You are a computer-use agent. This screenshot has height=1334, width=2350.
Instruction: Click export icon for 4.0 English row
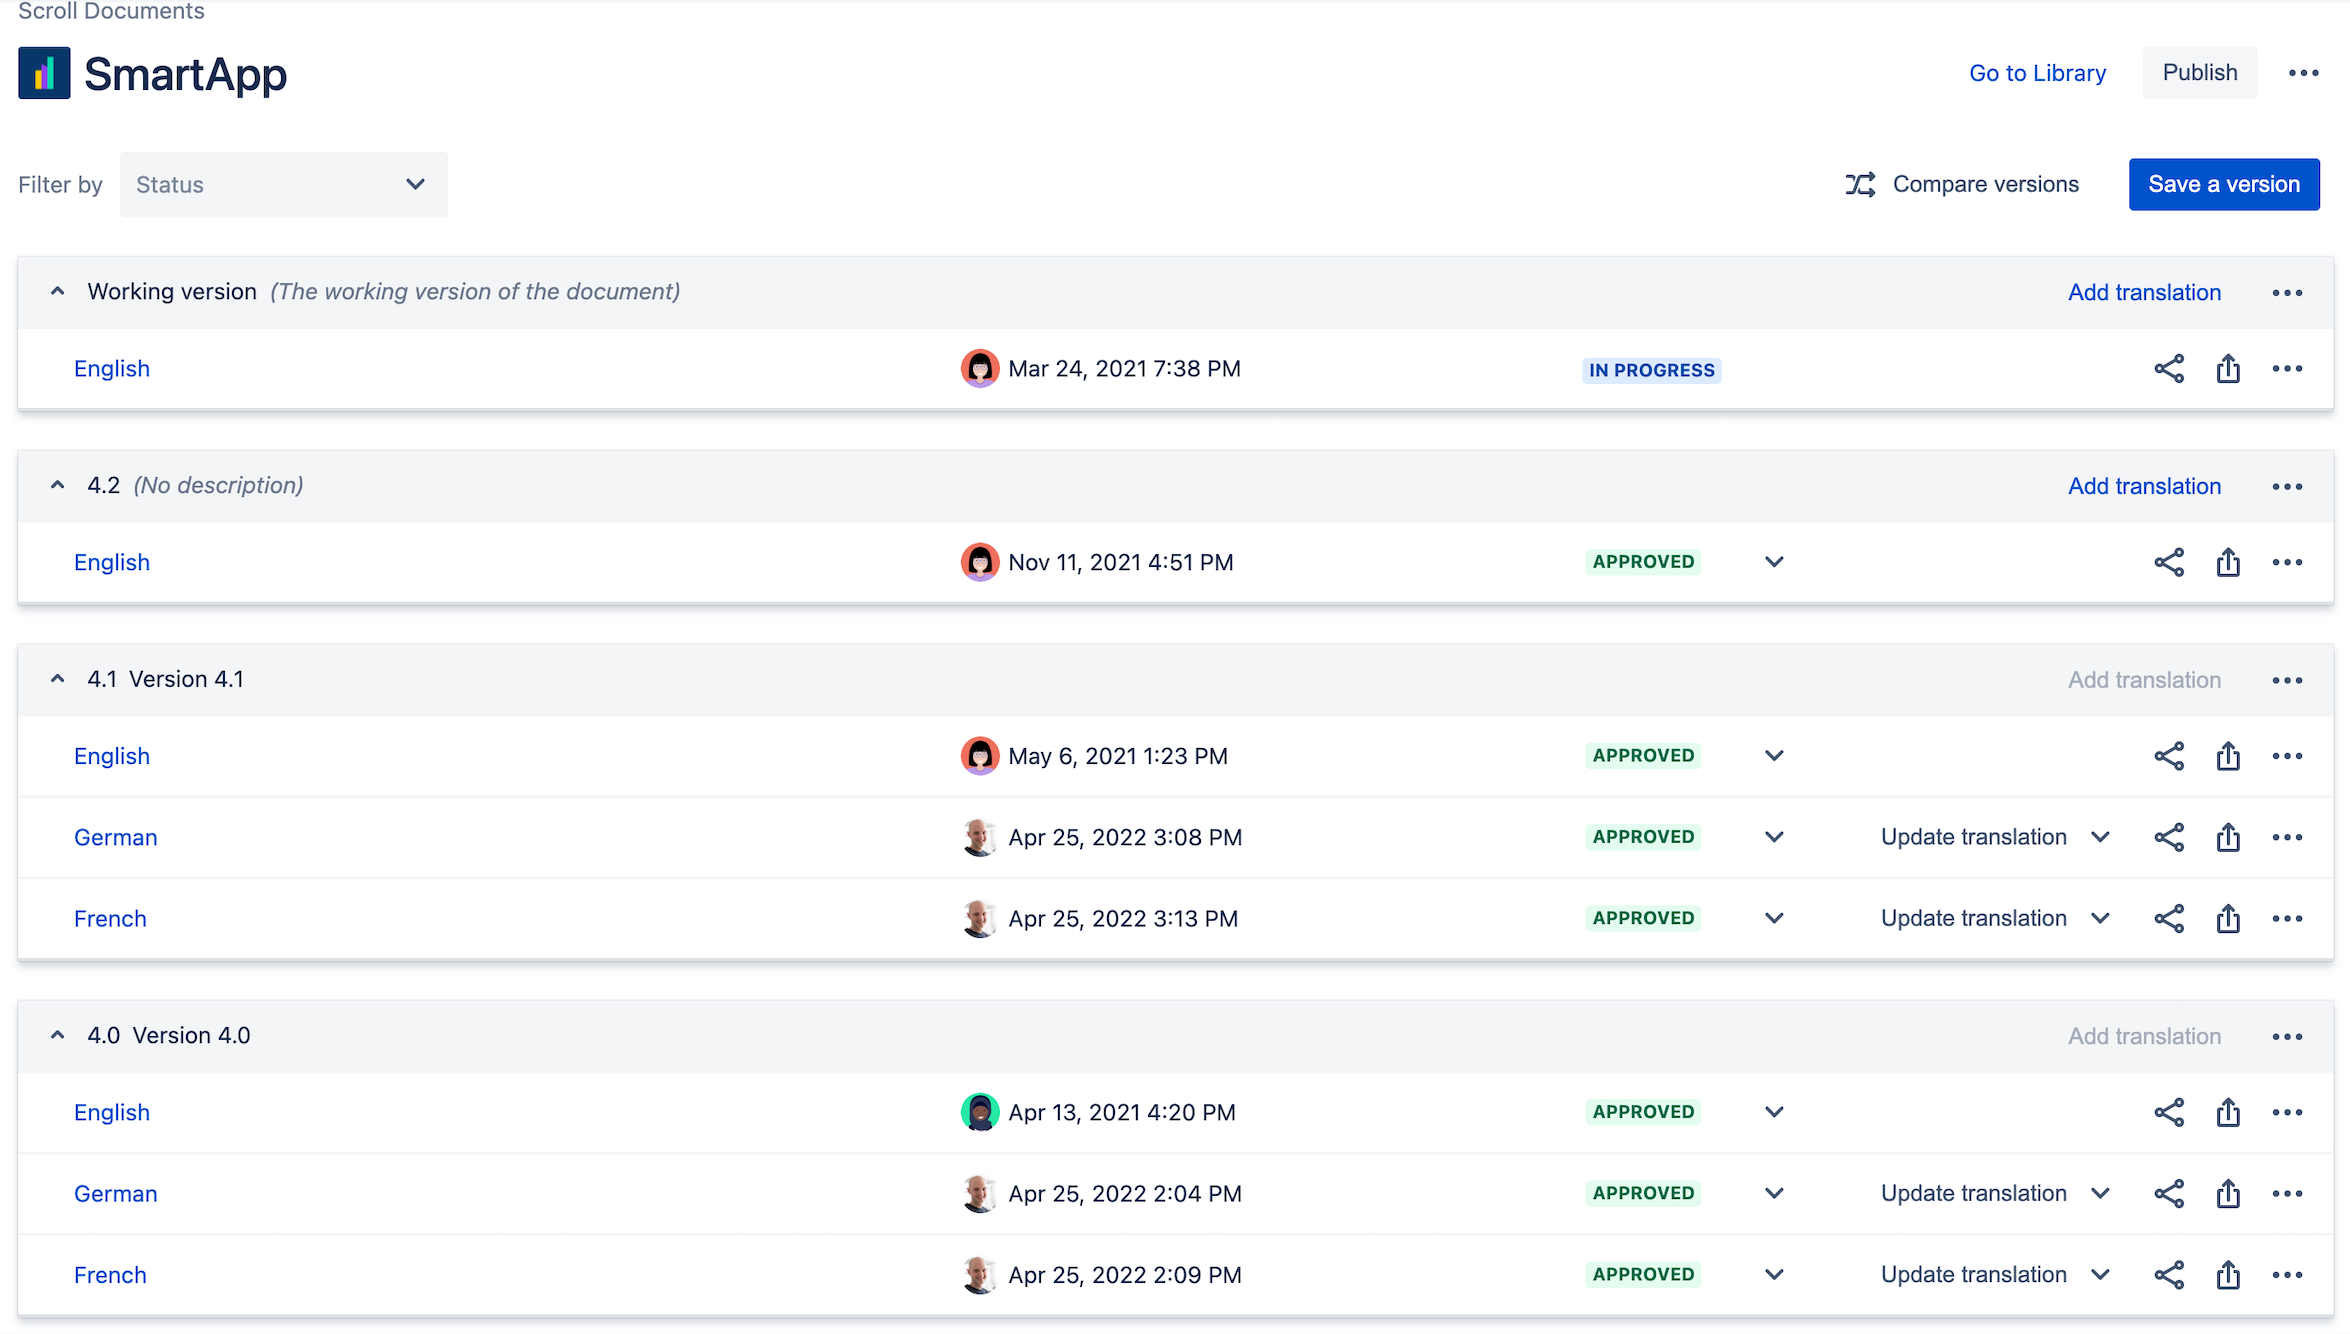(x=2227, y=1113)
